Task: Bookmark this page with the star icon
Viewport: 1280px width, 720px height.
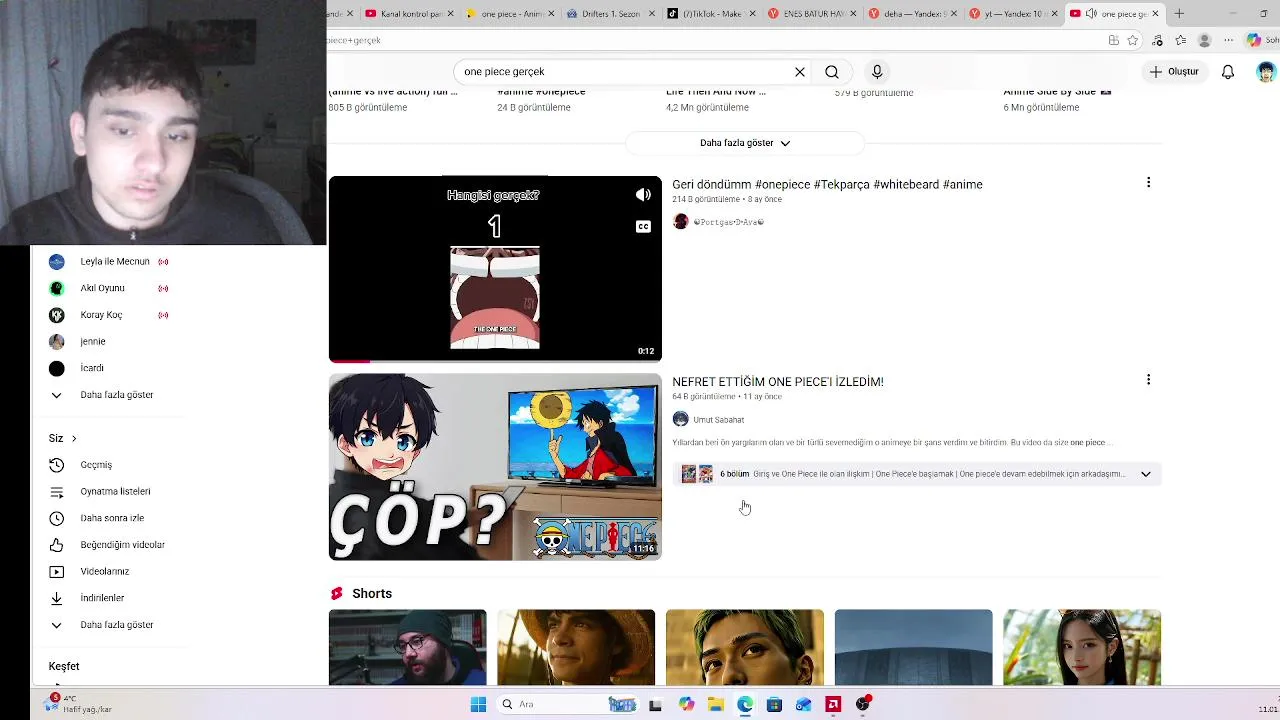Action: click(x=1133, y=40)
